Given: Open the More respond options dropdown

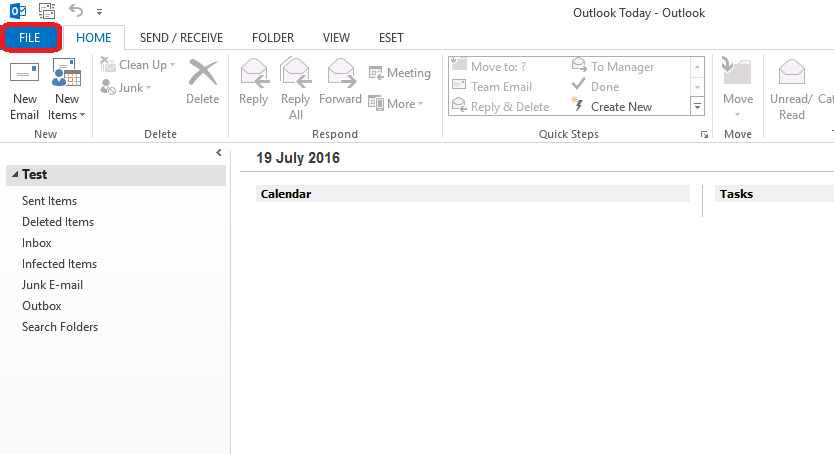Looking at the screenshot, I should (x=396, y=104).
